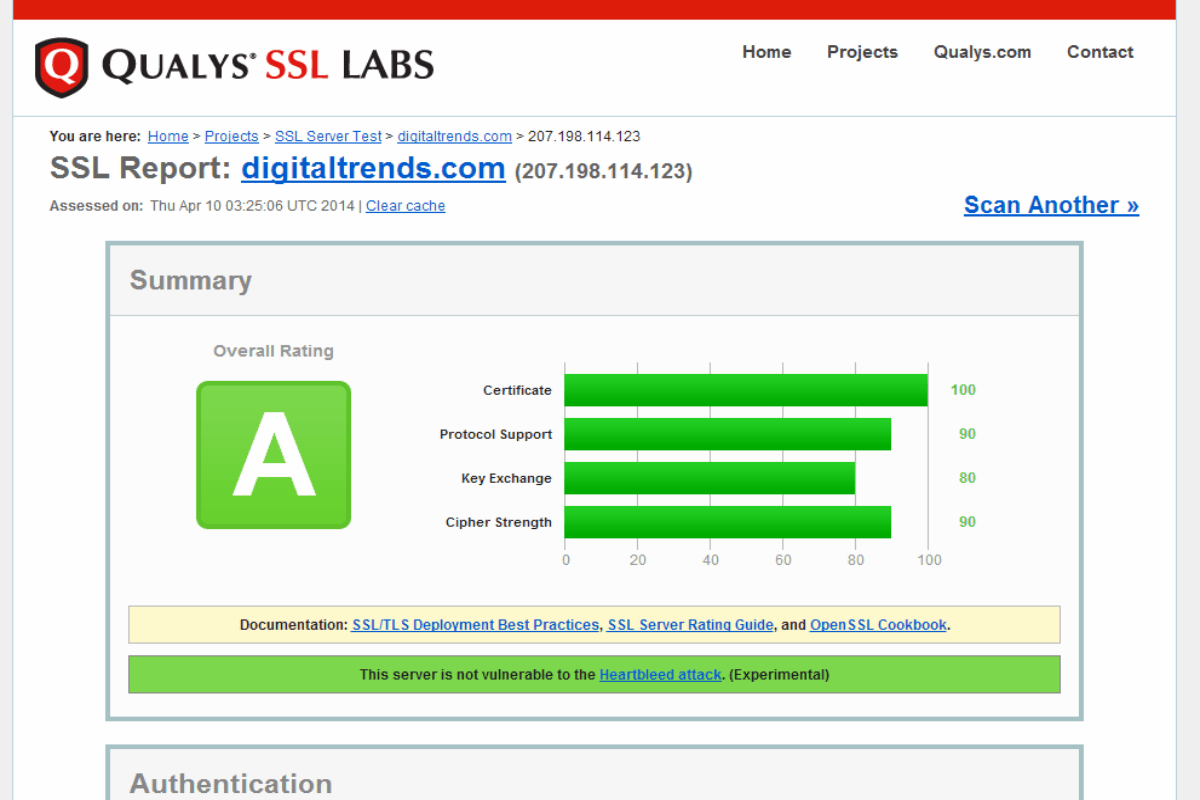Screen dimensions: 1200x800
Task: Click the Cipher Strength score bar
Action: 728,522
